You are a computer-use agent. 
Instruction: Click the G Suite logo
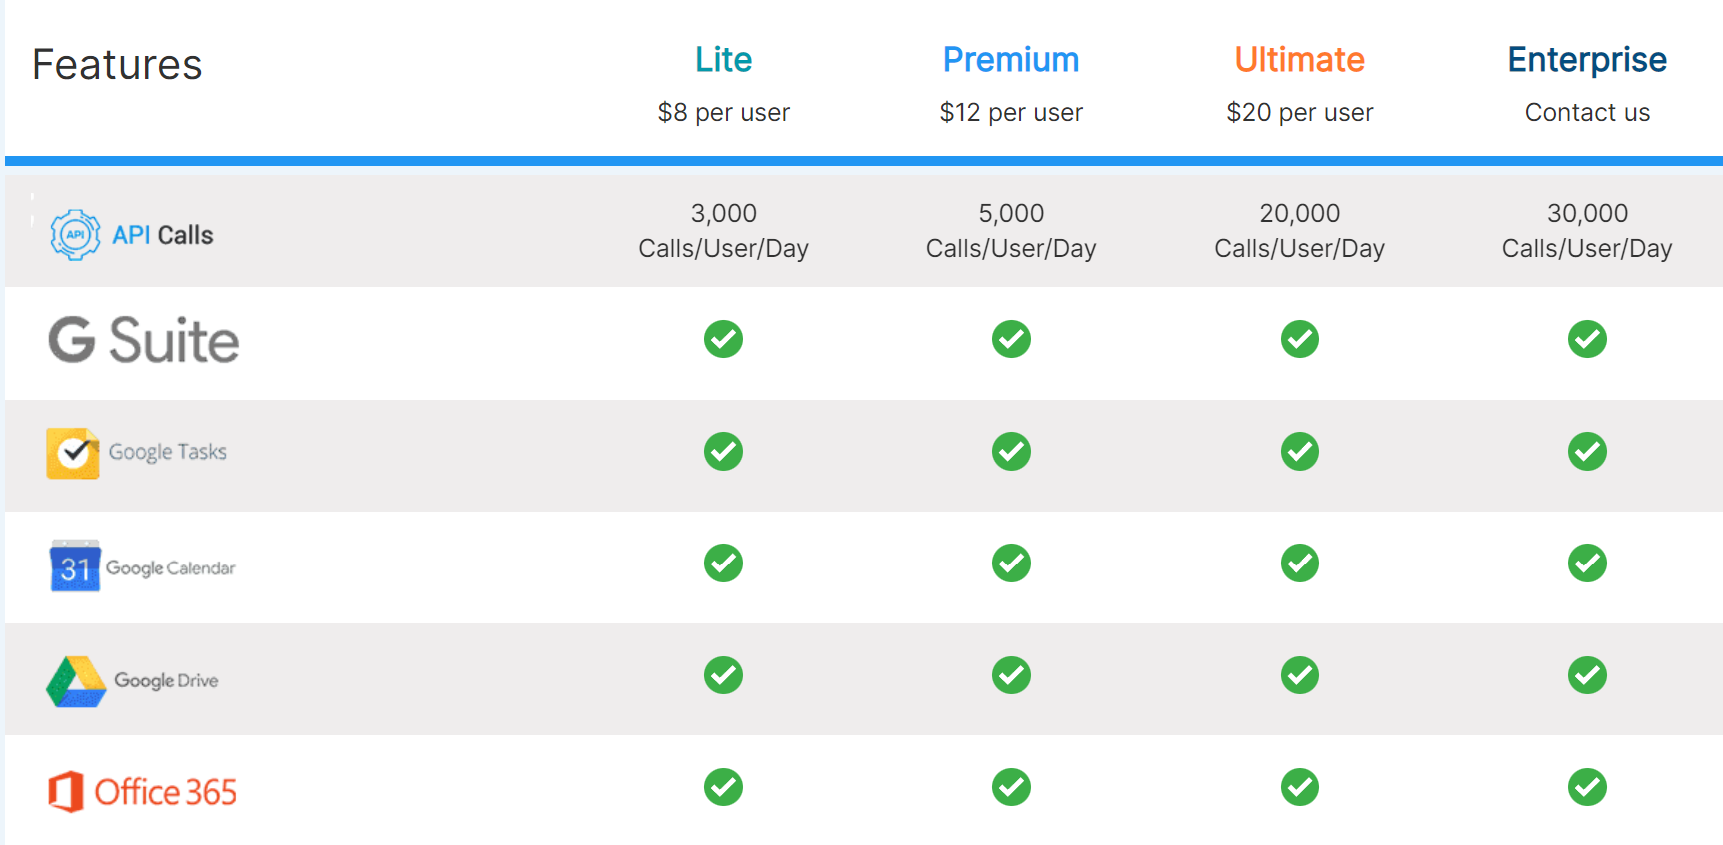pos(144,340)
